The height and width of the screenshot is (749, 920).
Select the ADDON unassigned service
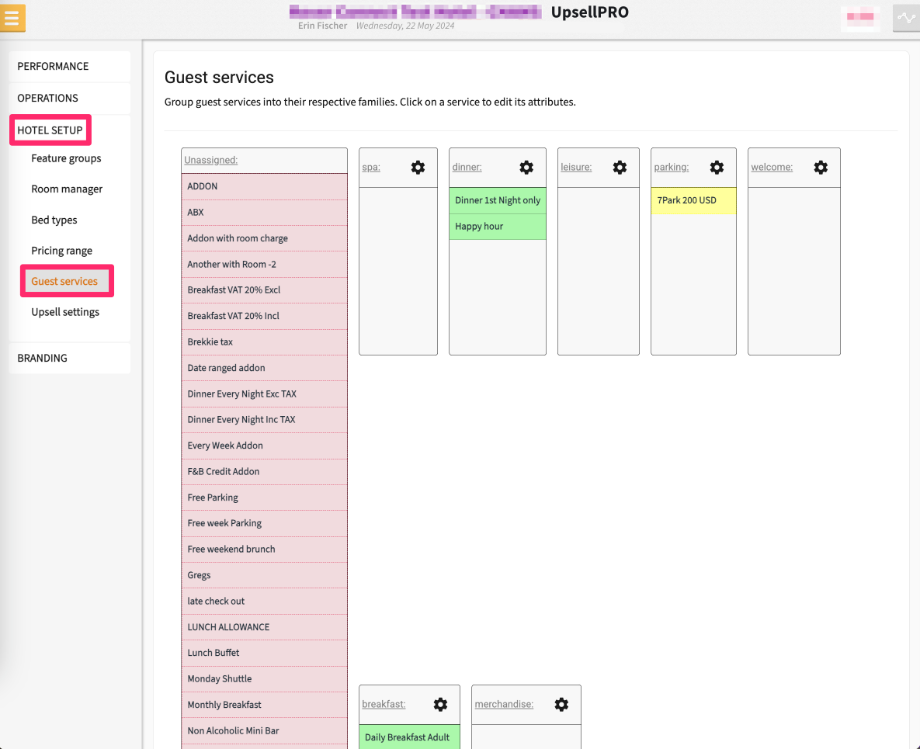click(x=265, y=187)
